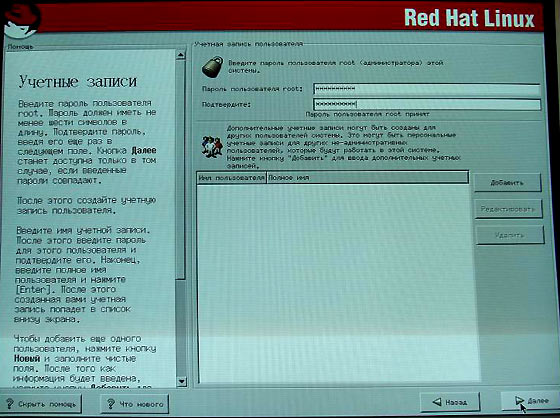Click the Пароль пользователя root label
The width and height of the screenshot is (560, 418).
[x=252, y=89]
